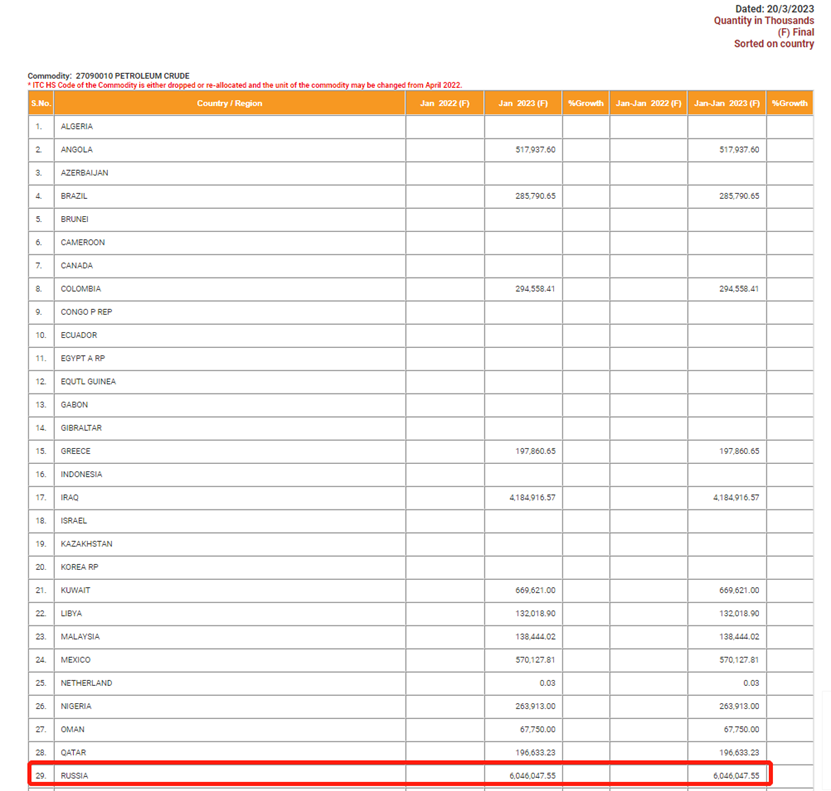
Task: Click the red ITC HS Code notice
Action: [x=245, y=85]
